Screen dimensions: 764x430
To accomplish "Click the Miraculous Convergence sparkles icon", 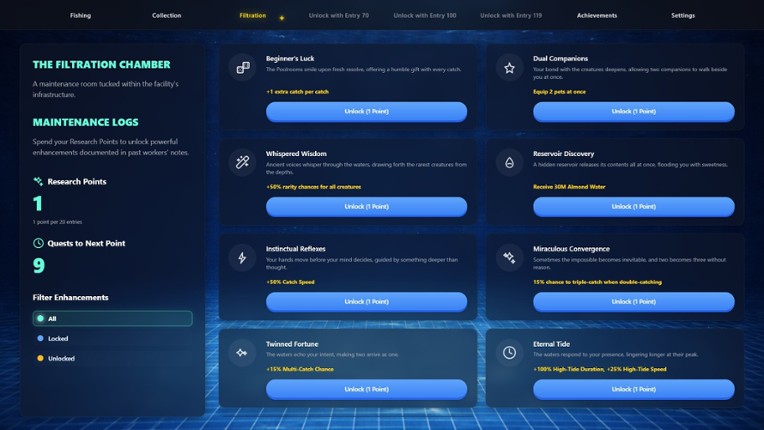I will (x=509, y=258).
